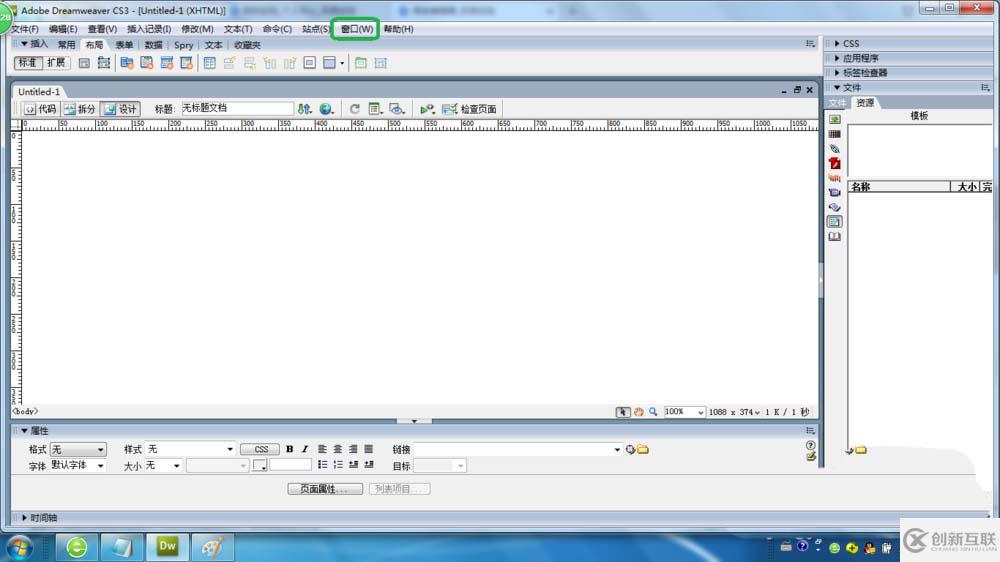Expand the CSS panel group

click(837, 43)
